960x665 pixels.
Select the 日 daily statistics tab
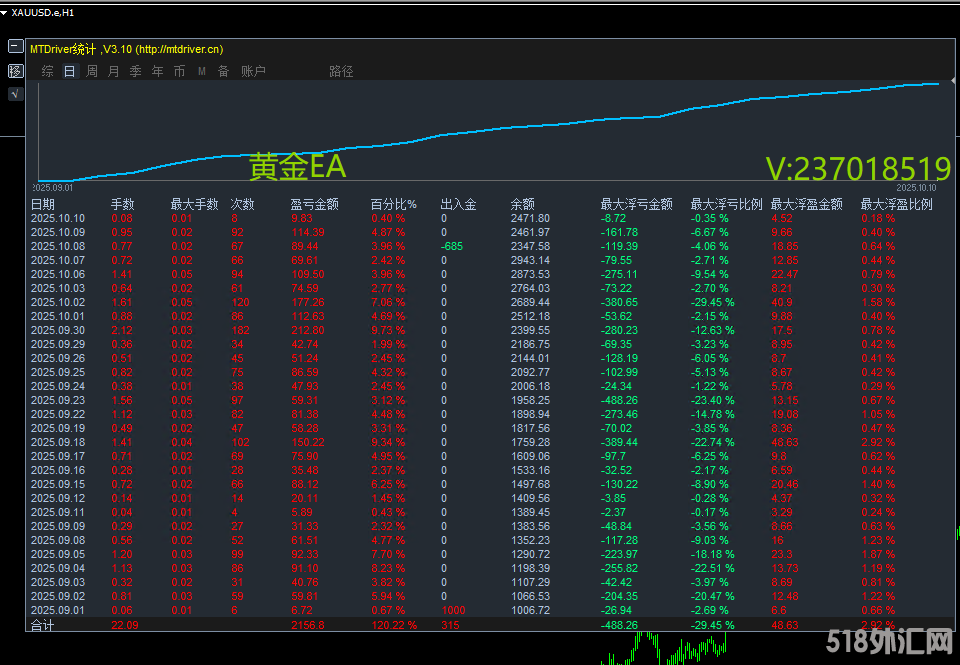(69, 71)
